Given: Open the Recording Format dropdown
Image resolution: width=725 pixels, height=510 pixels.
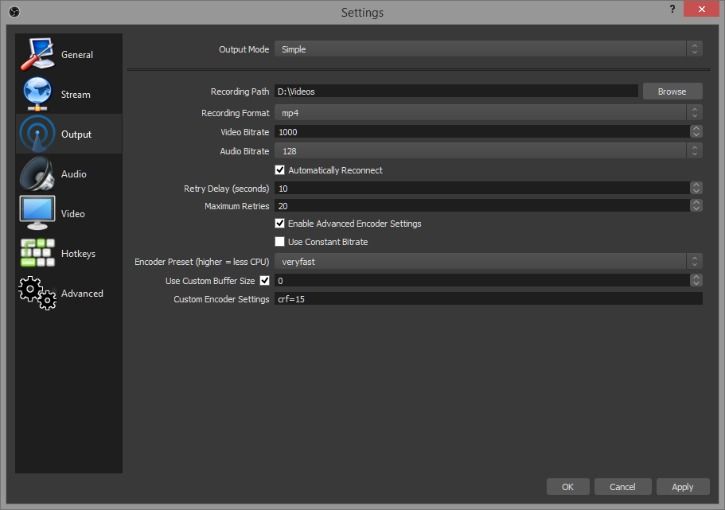Looking at the screenshot, I should (489, 112).
